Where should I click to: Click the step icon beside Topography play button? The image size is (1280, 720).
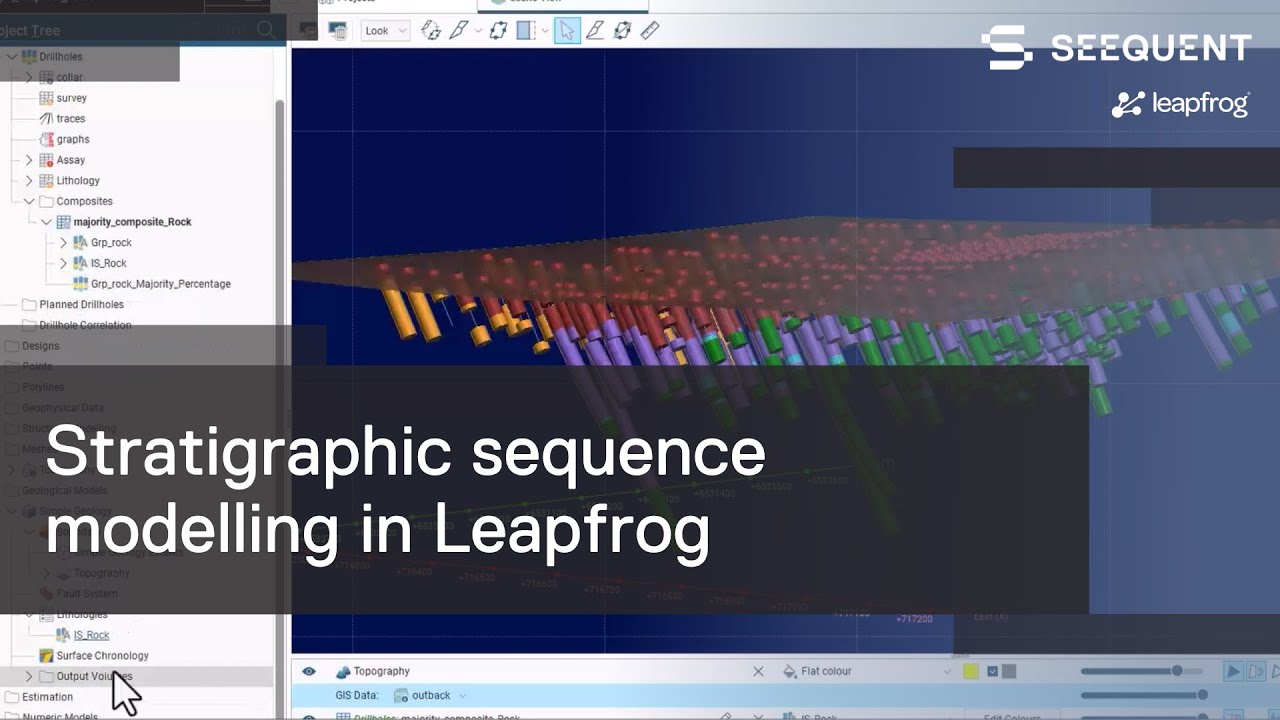[1254, 672]
